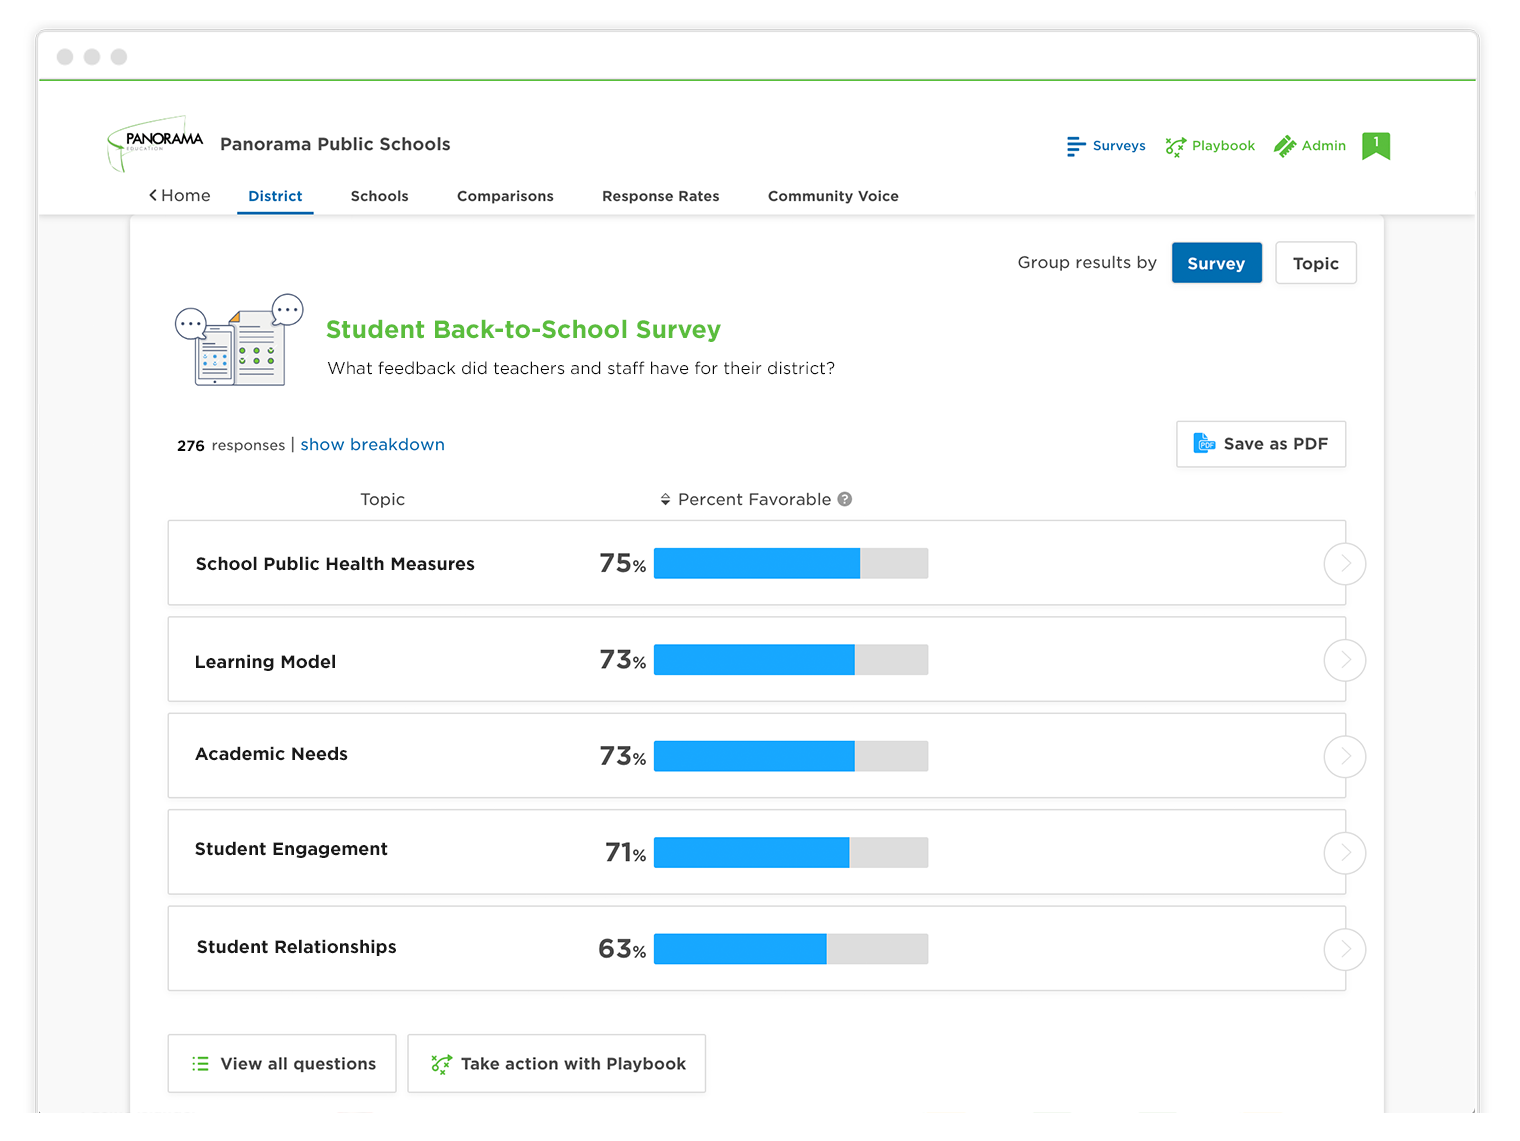This screenshot has width=1520, height=1141.
Task: Click the Take action with Playbook button
Action: click(556, 1063)
